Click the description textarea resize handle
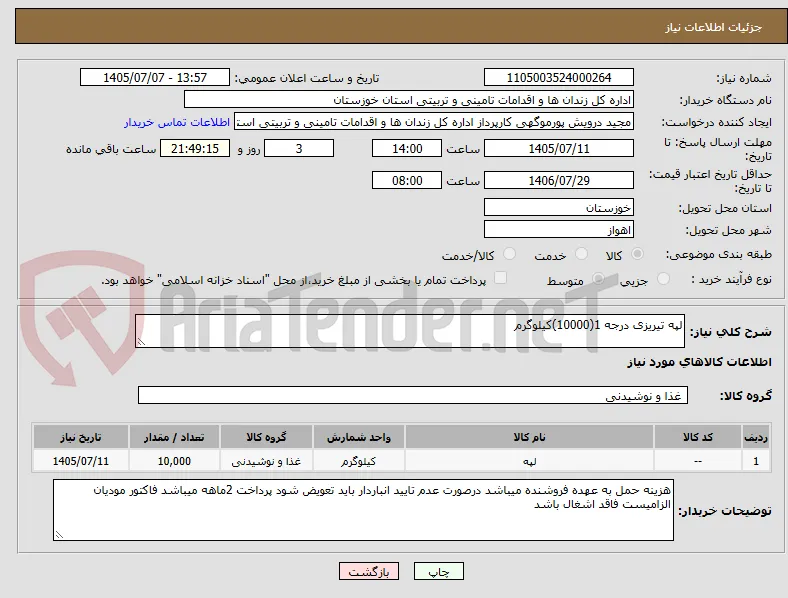The height and width of the screenshot is (598, 788). point(141,342)
